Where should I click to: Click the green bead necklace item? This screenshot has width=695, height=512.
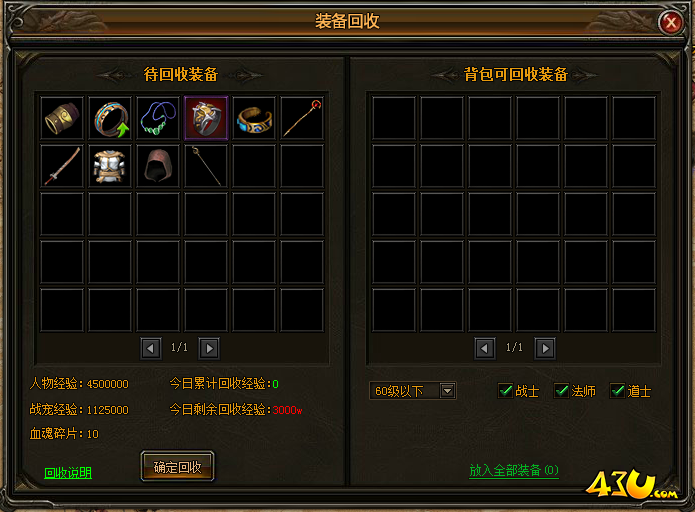158,118
